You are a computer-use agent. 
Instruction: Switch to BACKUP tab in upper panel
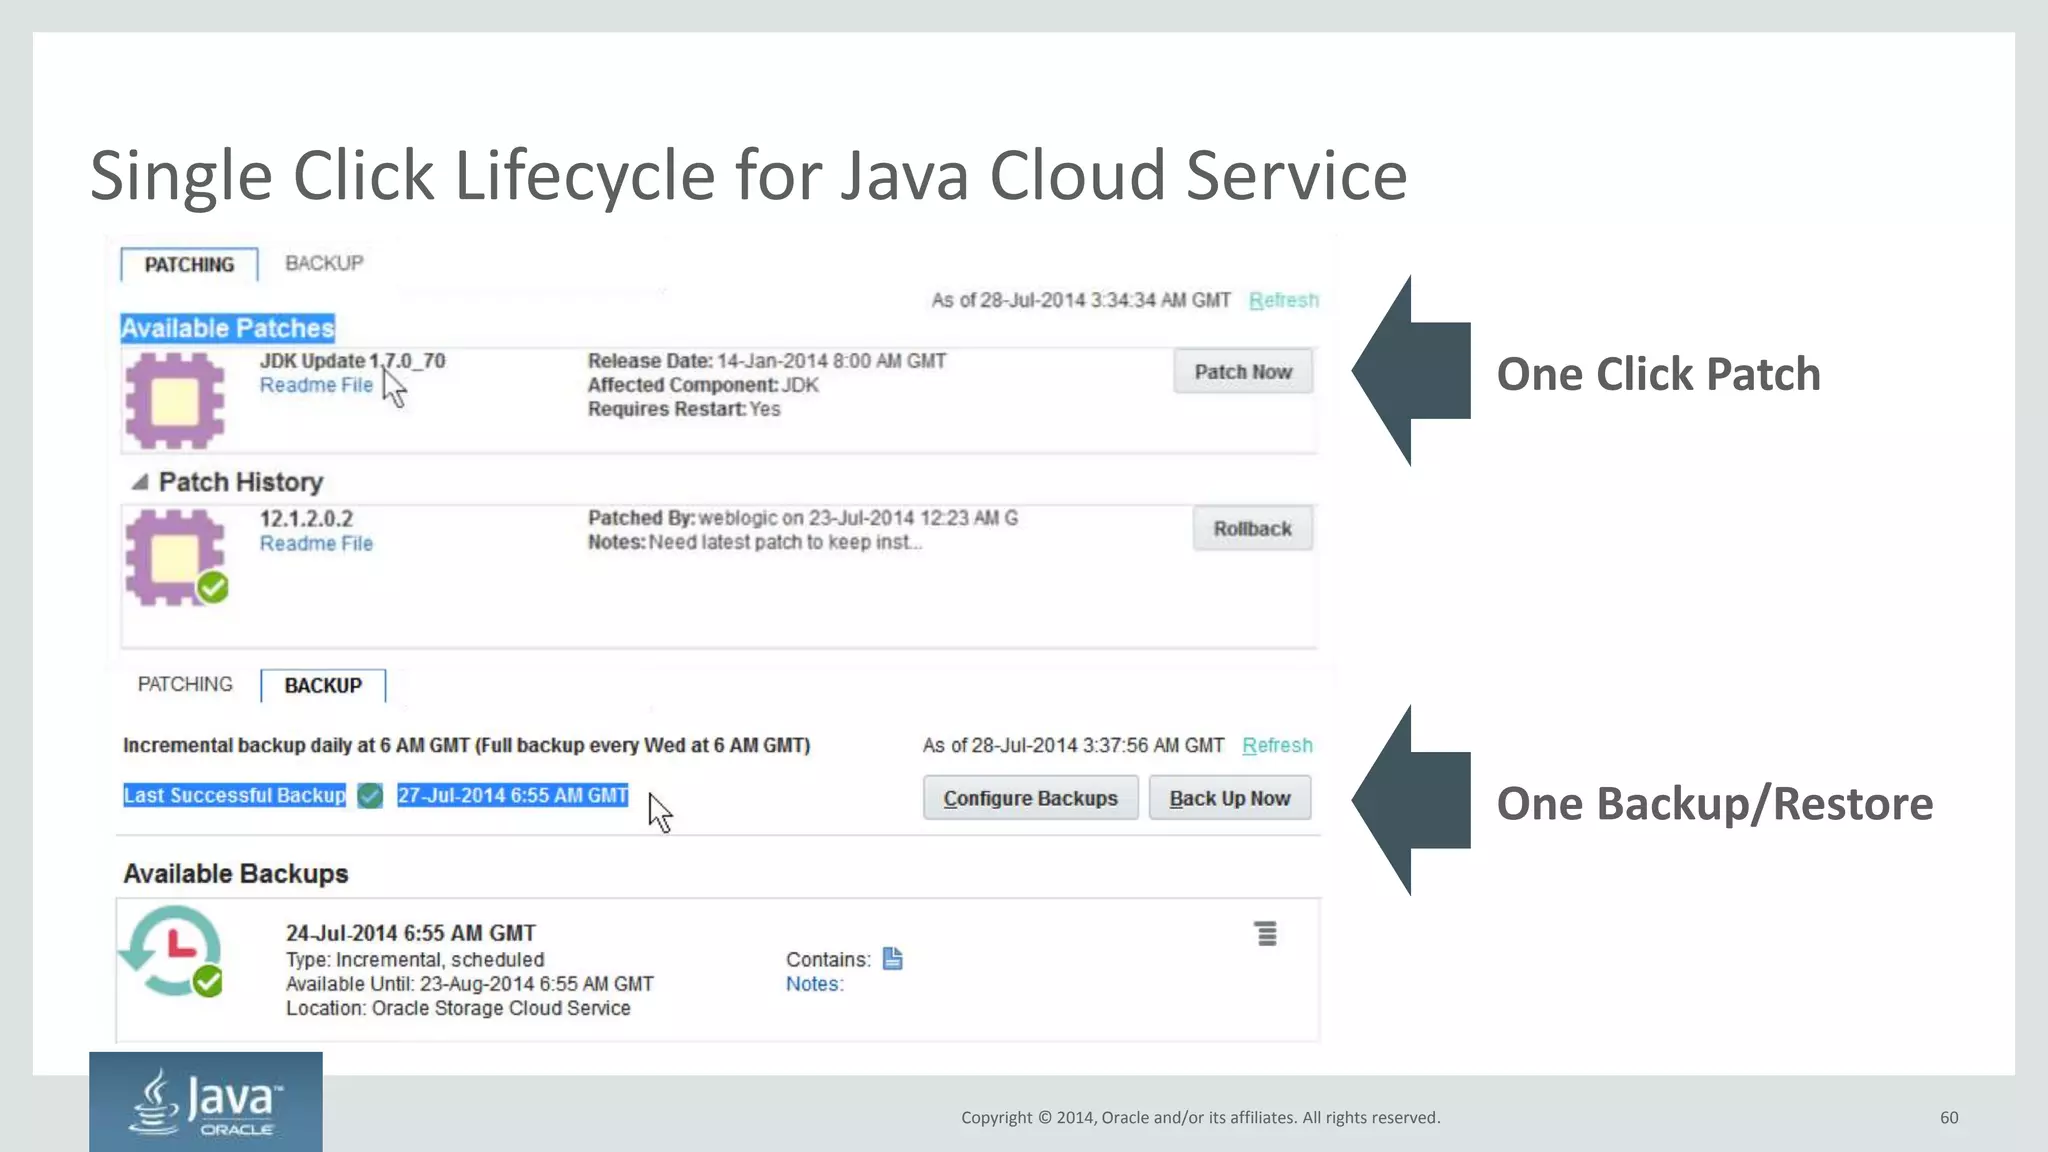[324, 263]
